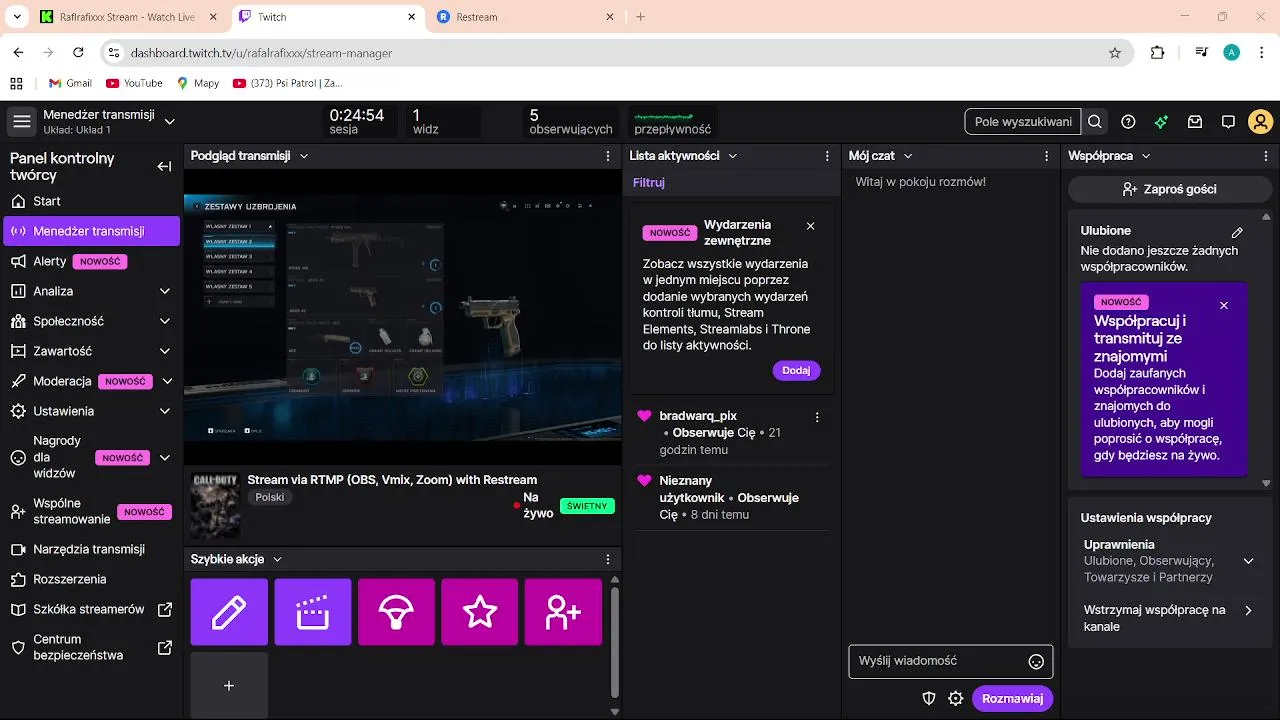Select Menedżer transmisji in sidebar
This screenshot has height=720, width=1280.
[x=92, y=231]
